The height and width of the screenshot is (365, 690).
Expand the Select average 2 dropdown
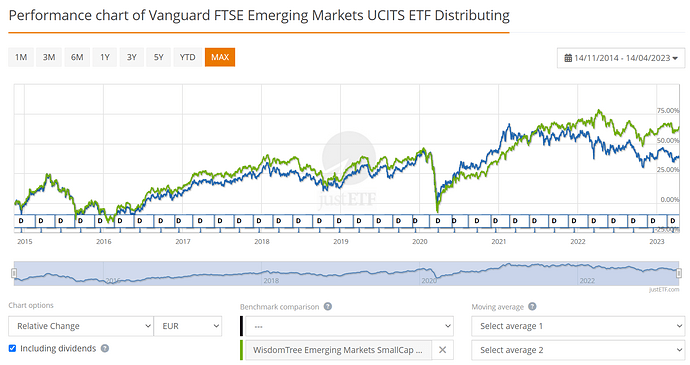click(578, 350)
